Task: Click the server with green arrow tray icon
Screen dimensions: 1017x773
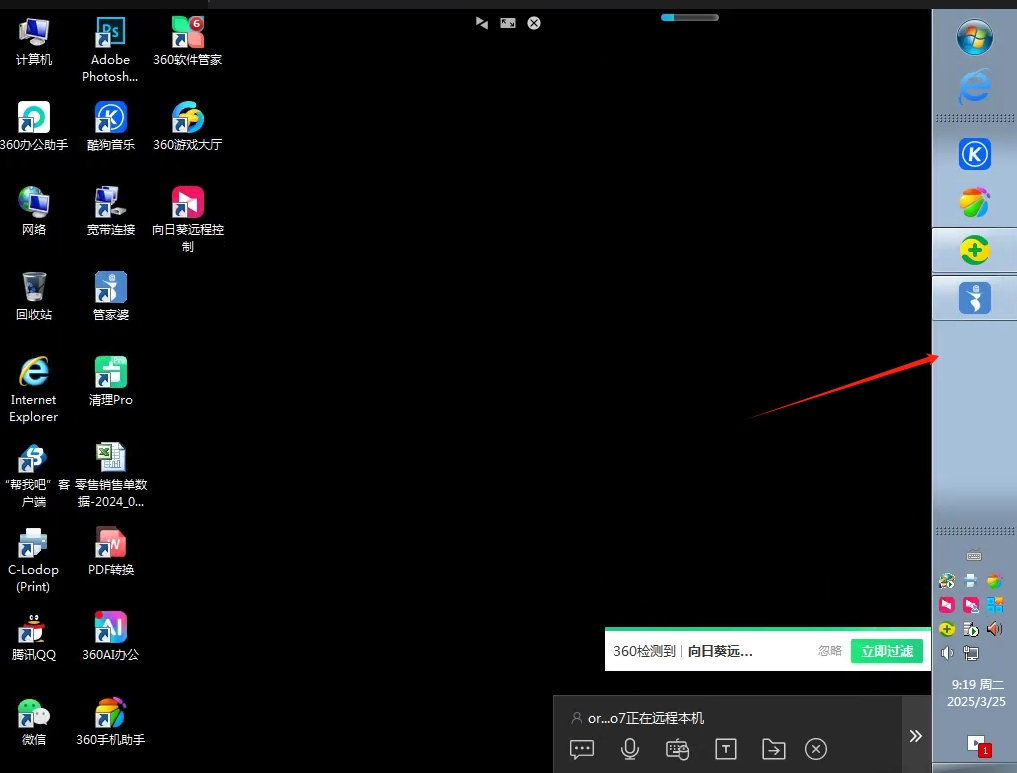Action: (971, 628)
